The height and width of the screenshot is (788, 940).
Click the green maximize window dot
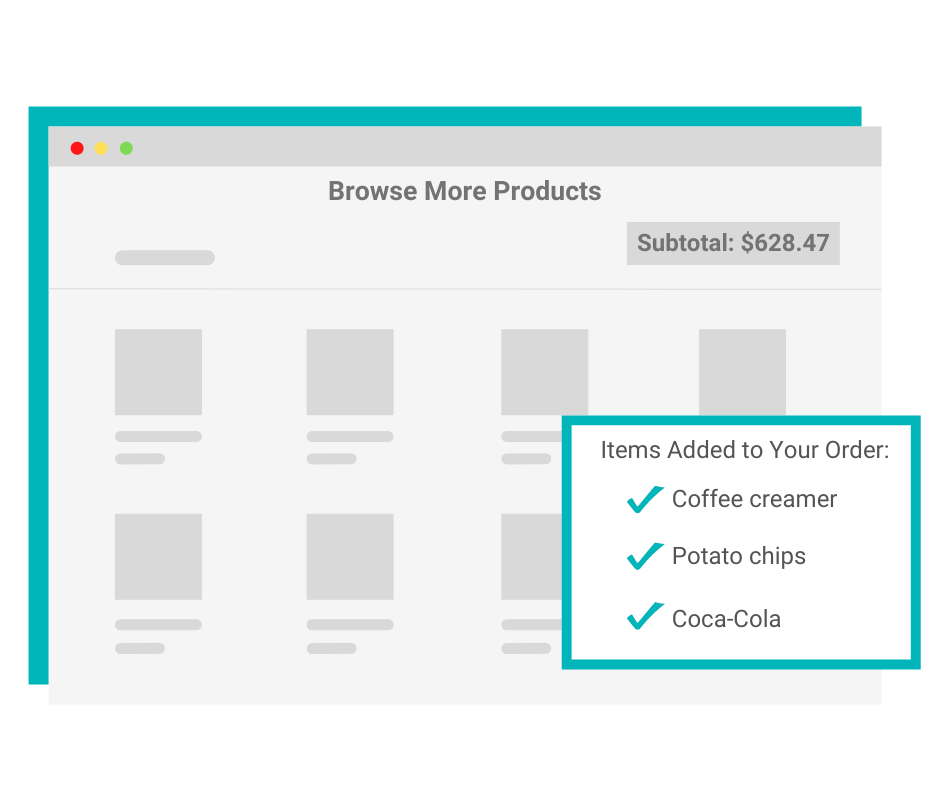126,148
